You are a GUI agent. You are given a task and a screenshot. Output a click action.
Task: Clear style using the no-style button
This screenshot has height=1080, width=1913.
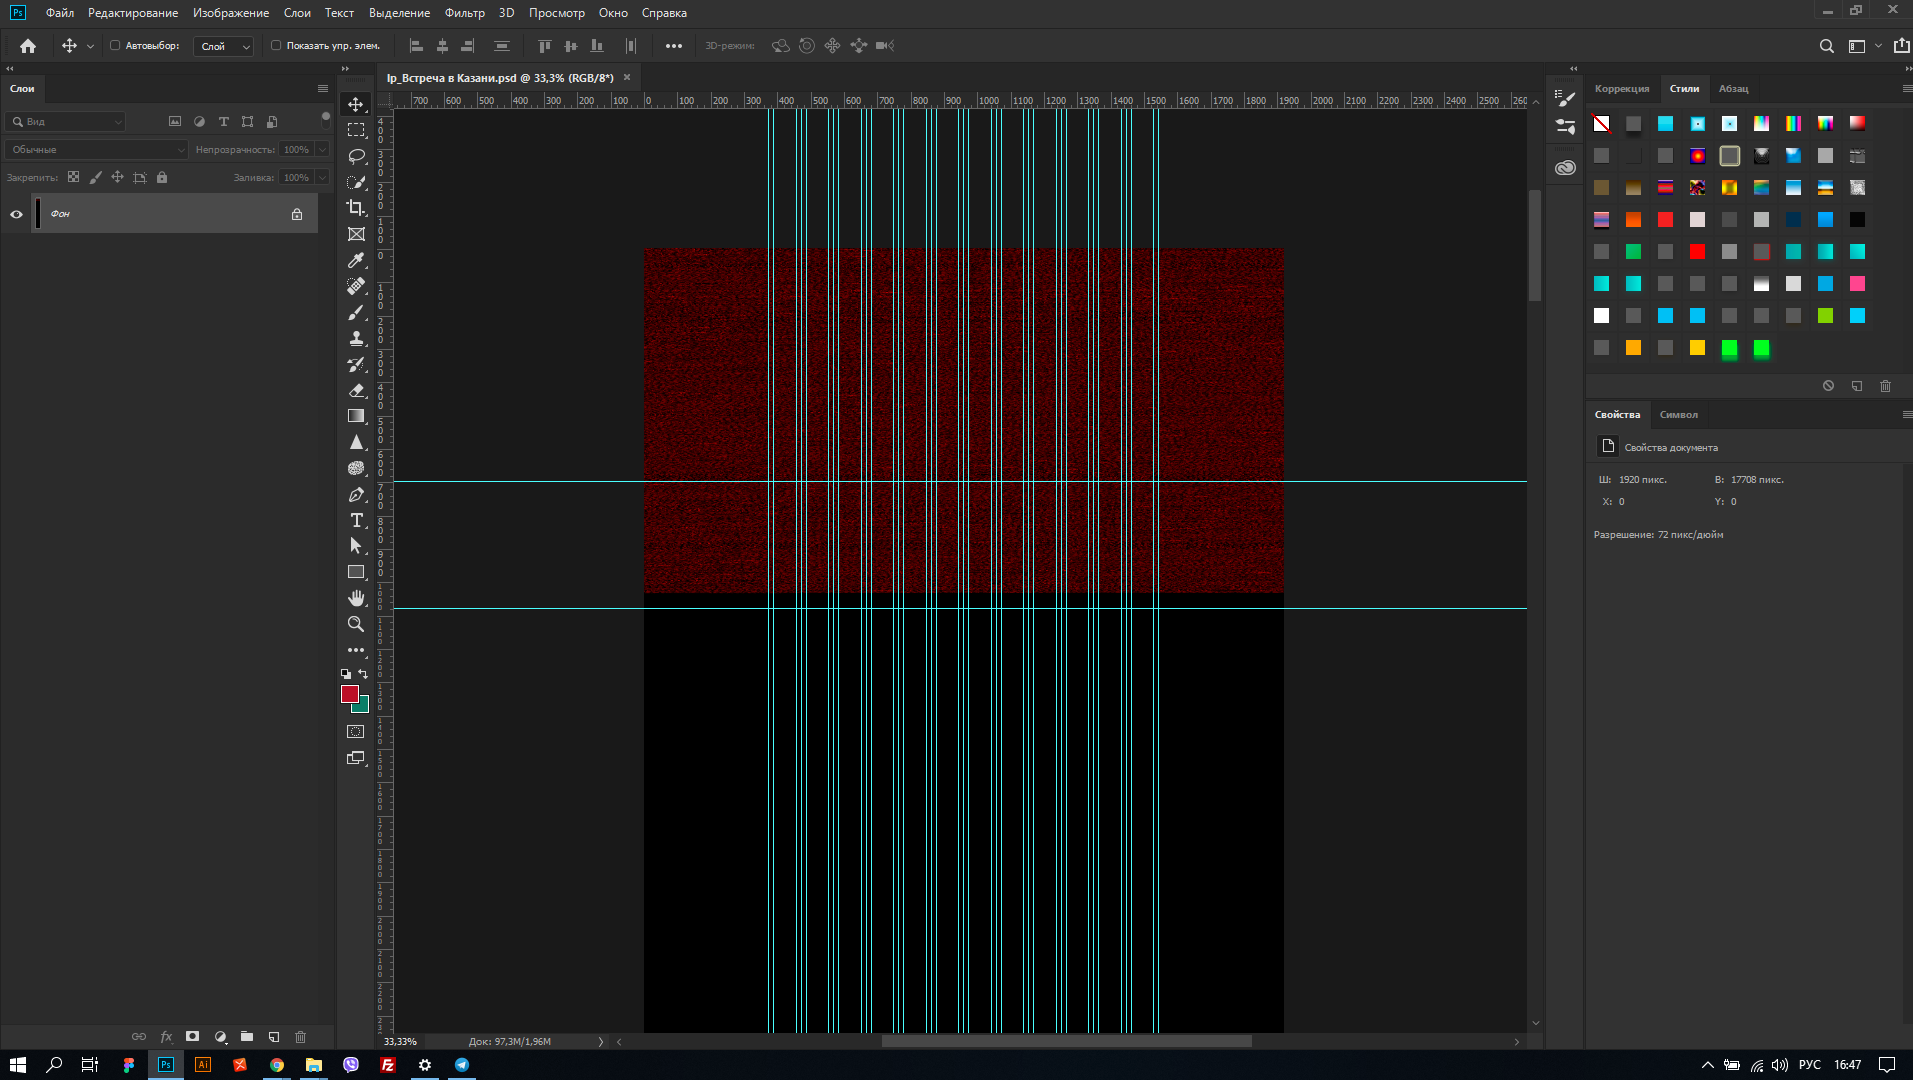pos(1828,386)
